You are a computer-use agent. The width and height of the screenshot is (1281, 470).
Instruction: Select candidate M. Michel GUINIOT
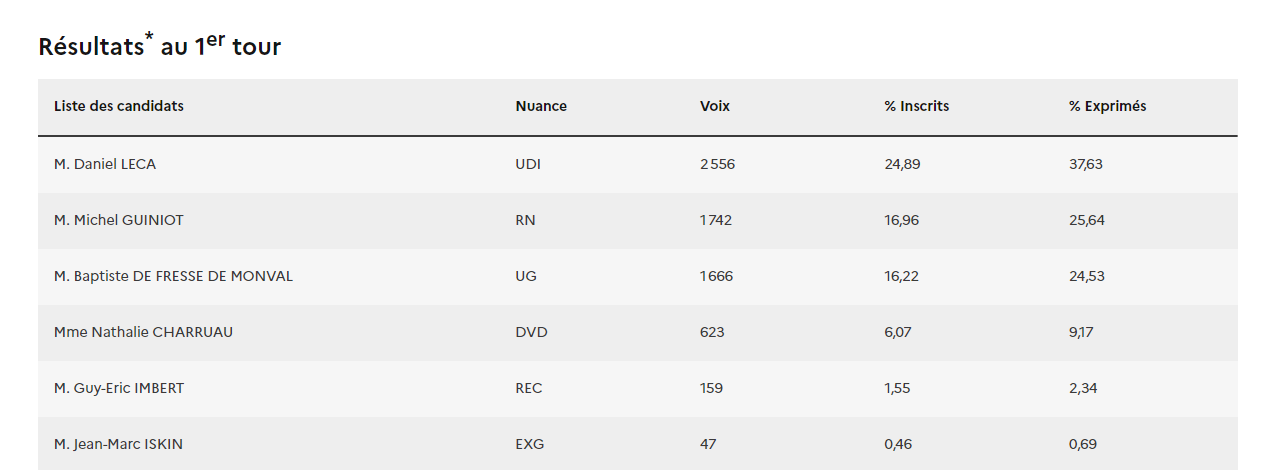(119, 220)
